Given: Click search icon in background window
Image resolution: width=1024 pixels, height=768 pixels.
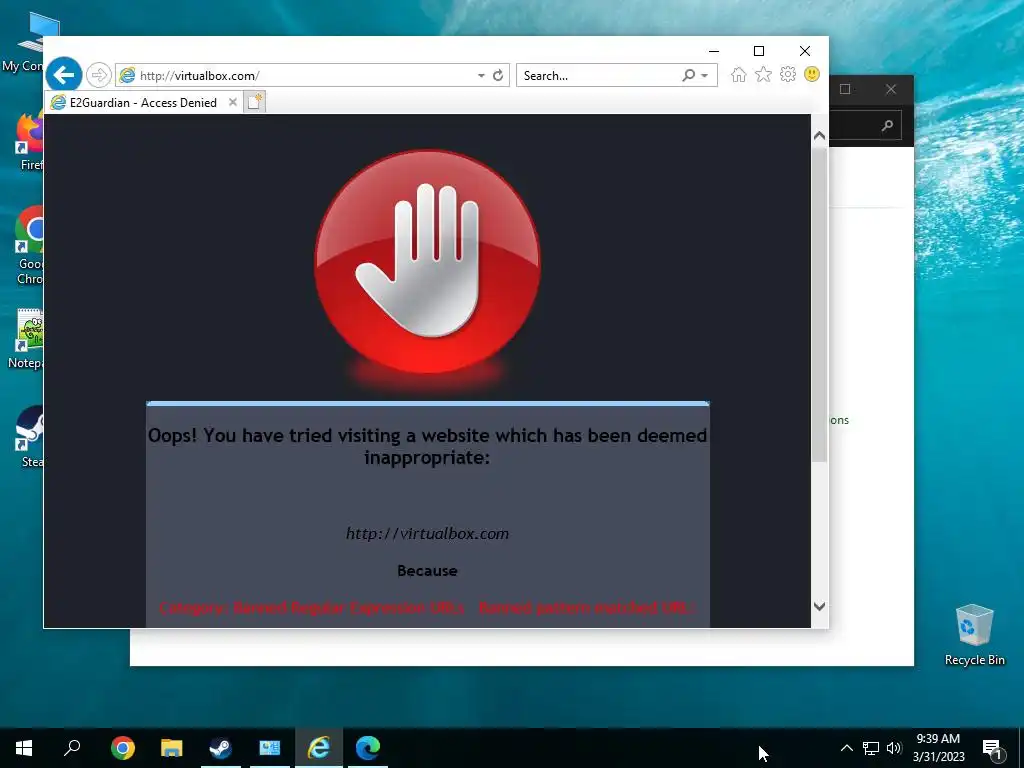Looking at the screenshot, I should pyautogui.click(x=887, y=125).
